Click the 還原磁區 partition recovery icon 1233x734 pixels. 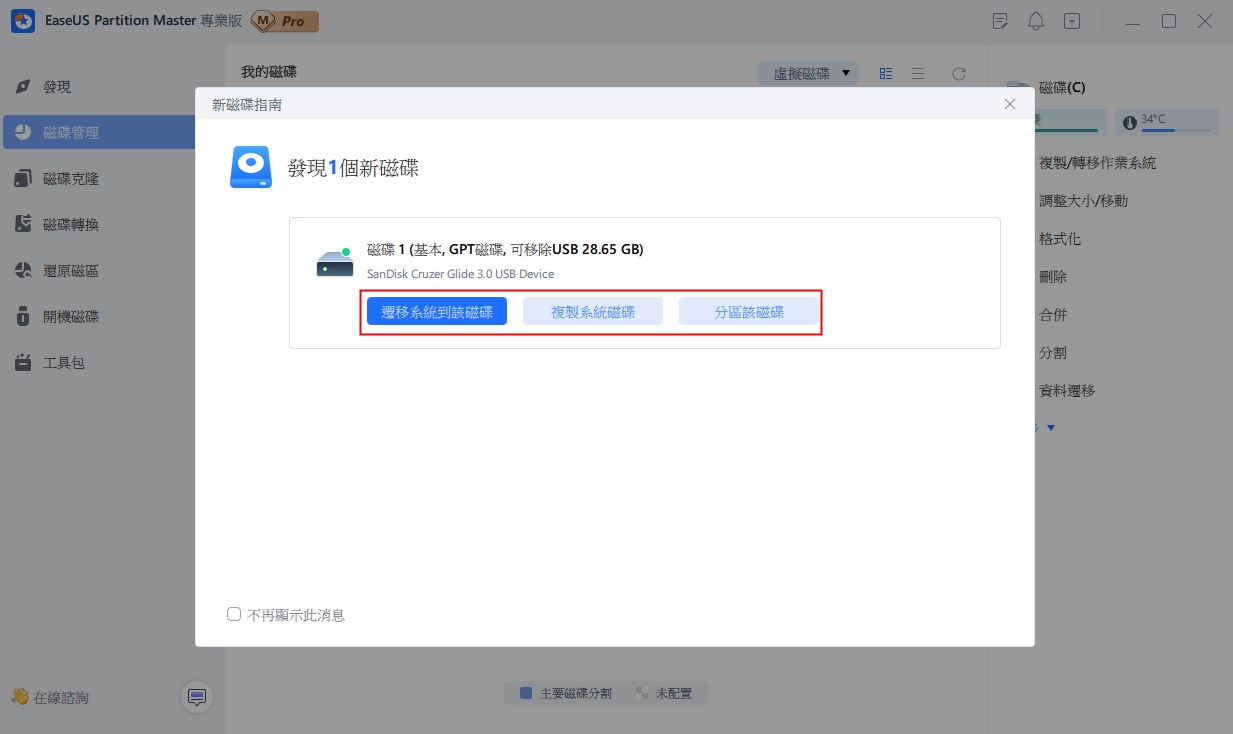click(x=23, y=271)
